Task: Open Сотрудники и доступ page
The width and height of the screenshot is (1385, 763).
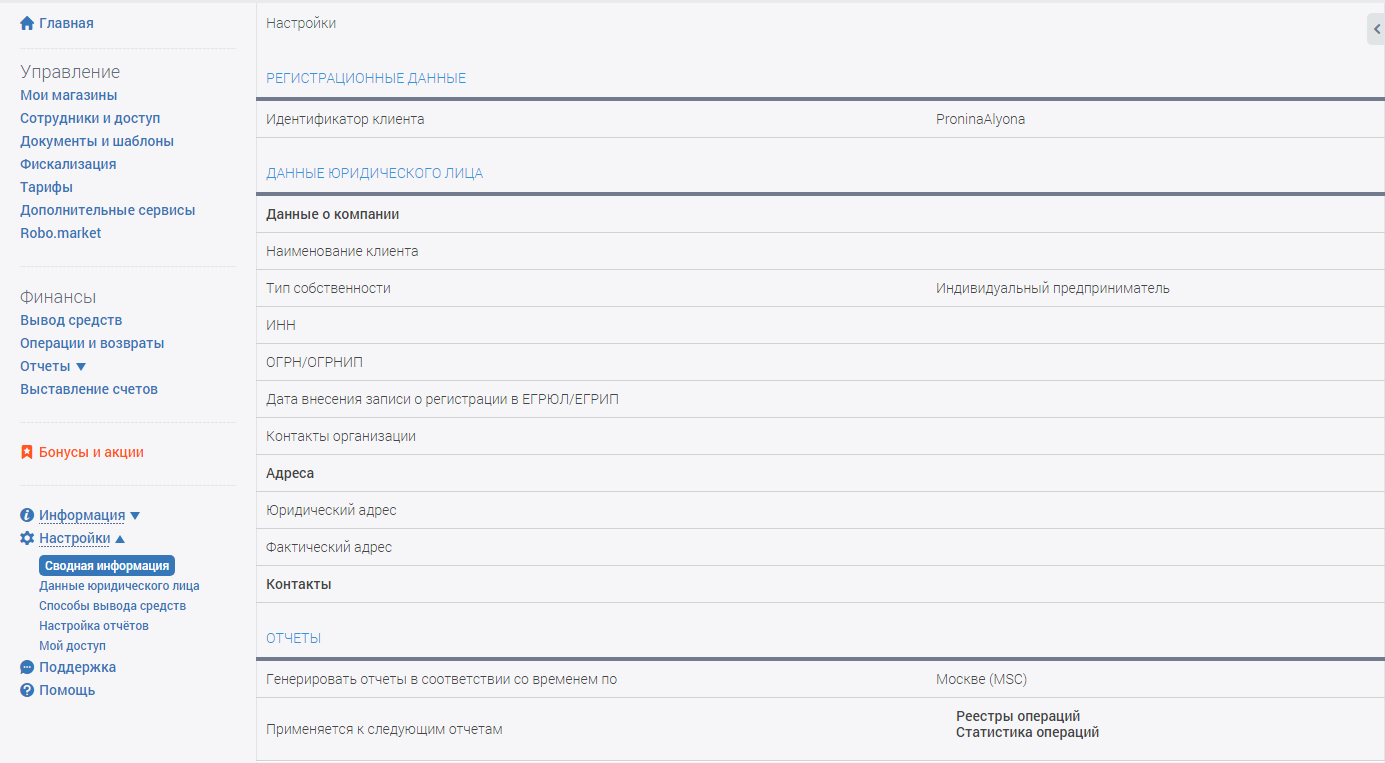Action: (x=90, y=118)
